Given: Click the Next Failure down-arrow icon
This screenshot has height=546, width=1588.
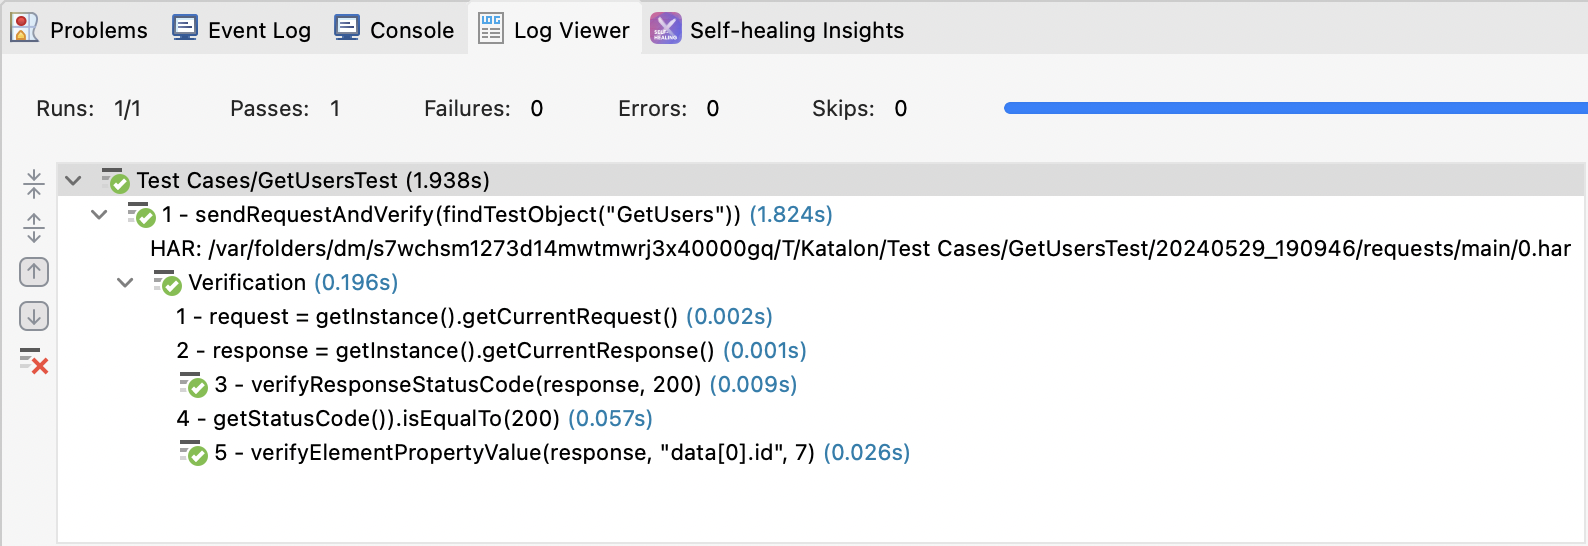Looking at the screenshot, I should (34, 317).
